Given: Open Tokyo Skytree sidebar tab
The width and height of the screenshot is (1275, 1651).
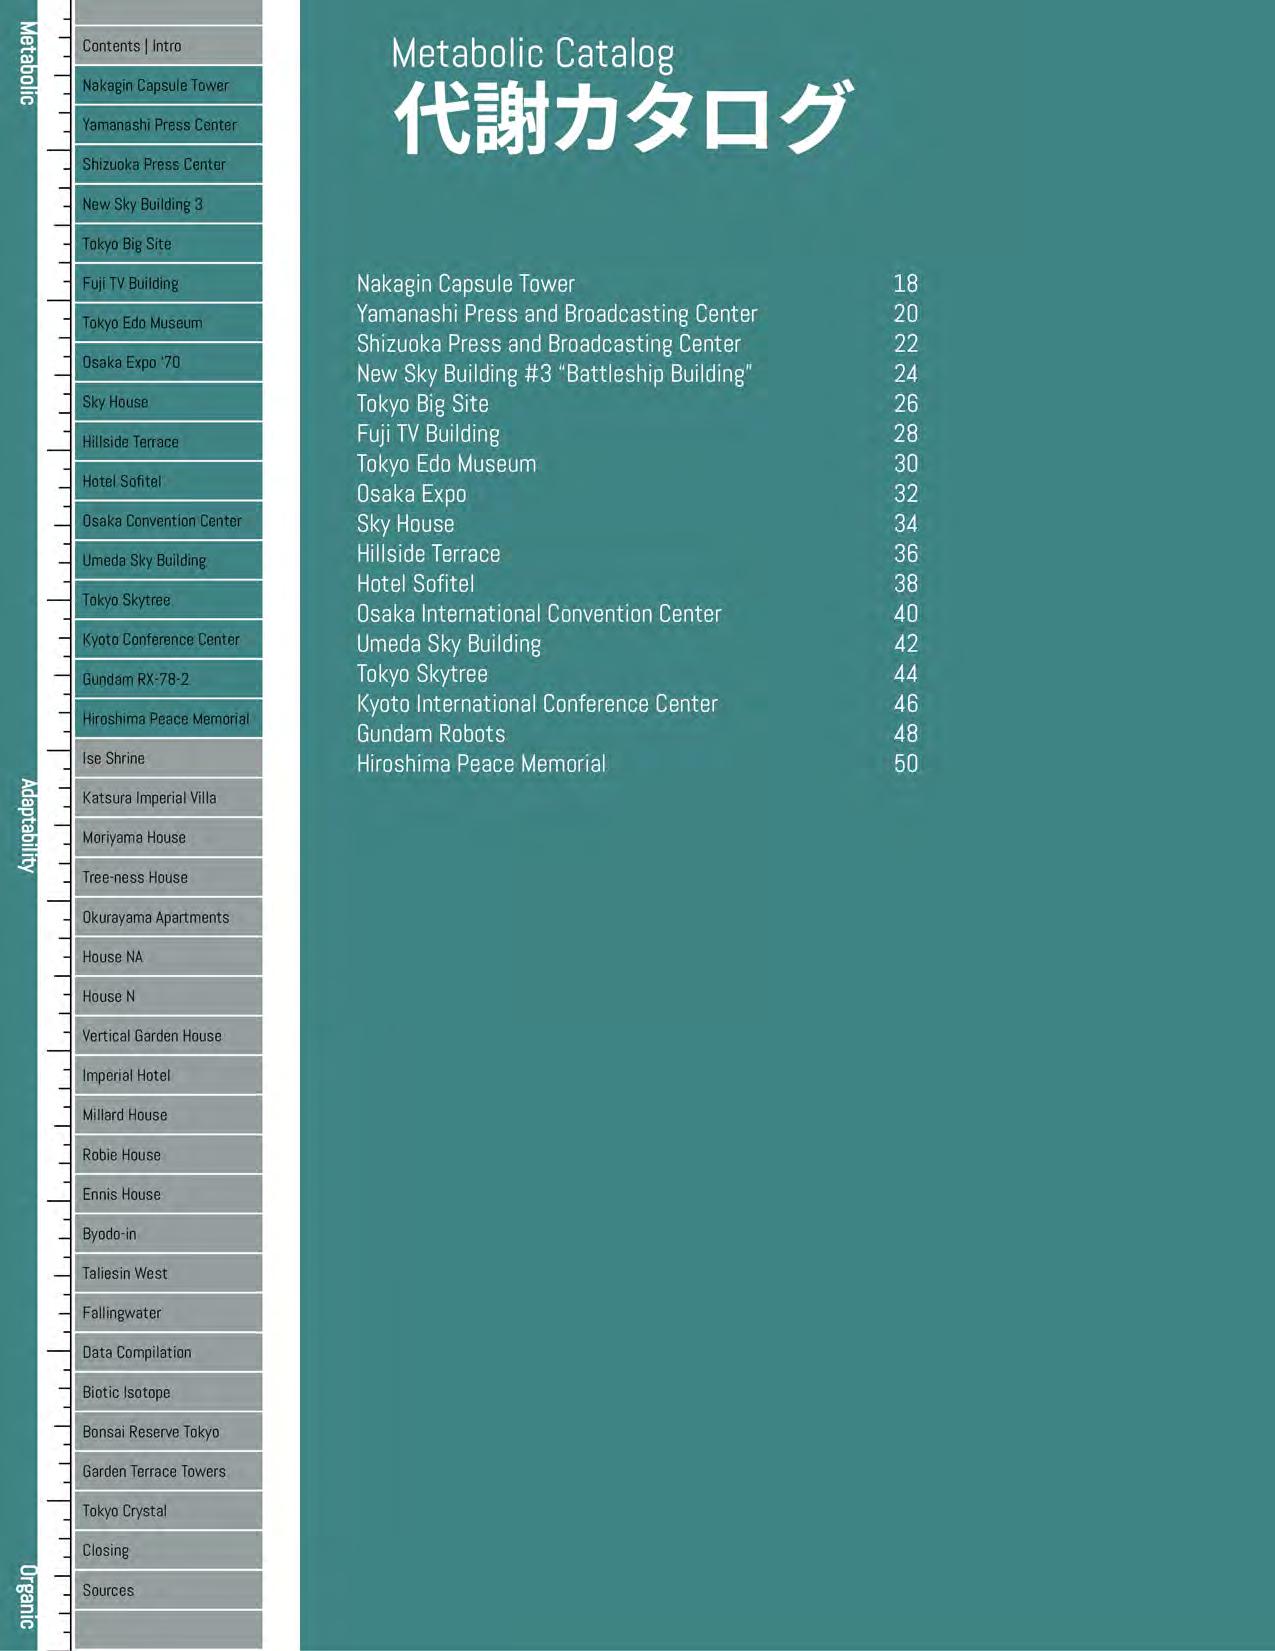Looking at the screenshot, I should coord(168,600).
